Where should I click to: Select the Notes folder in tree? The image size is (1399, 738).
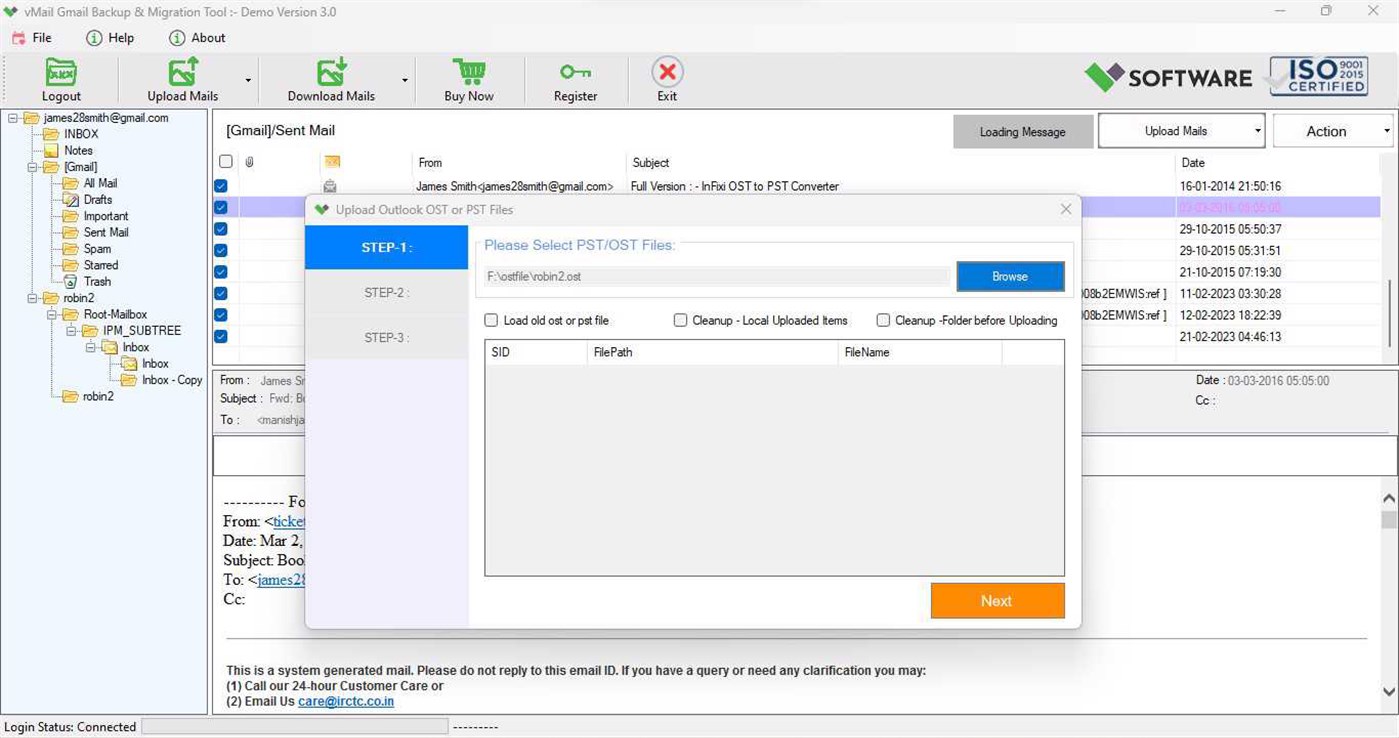click(x=78, y=151)
